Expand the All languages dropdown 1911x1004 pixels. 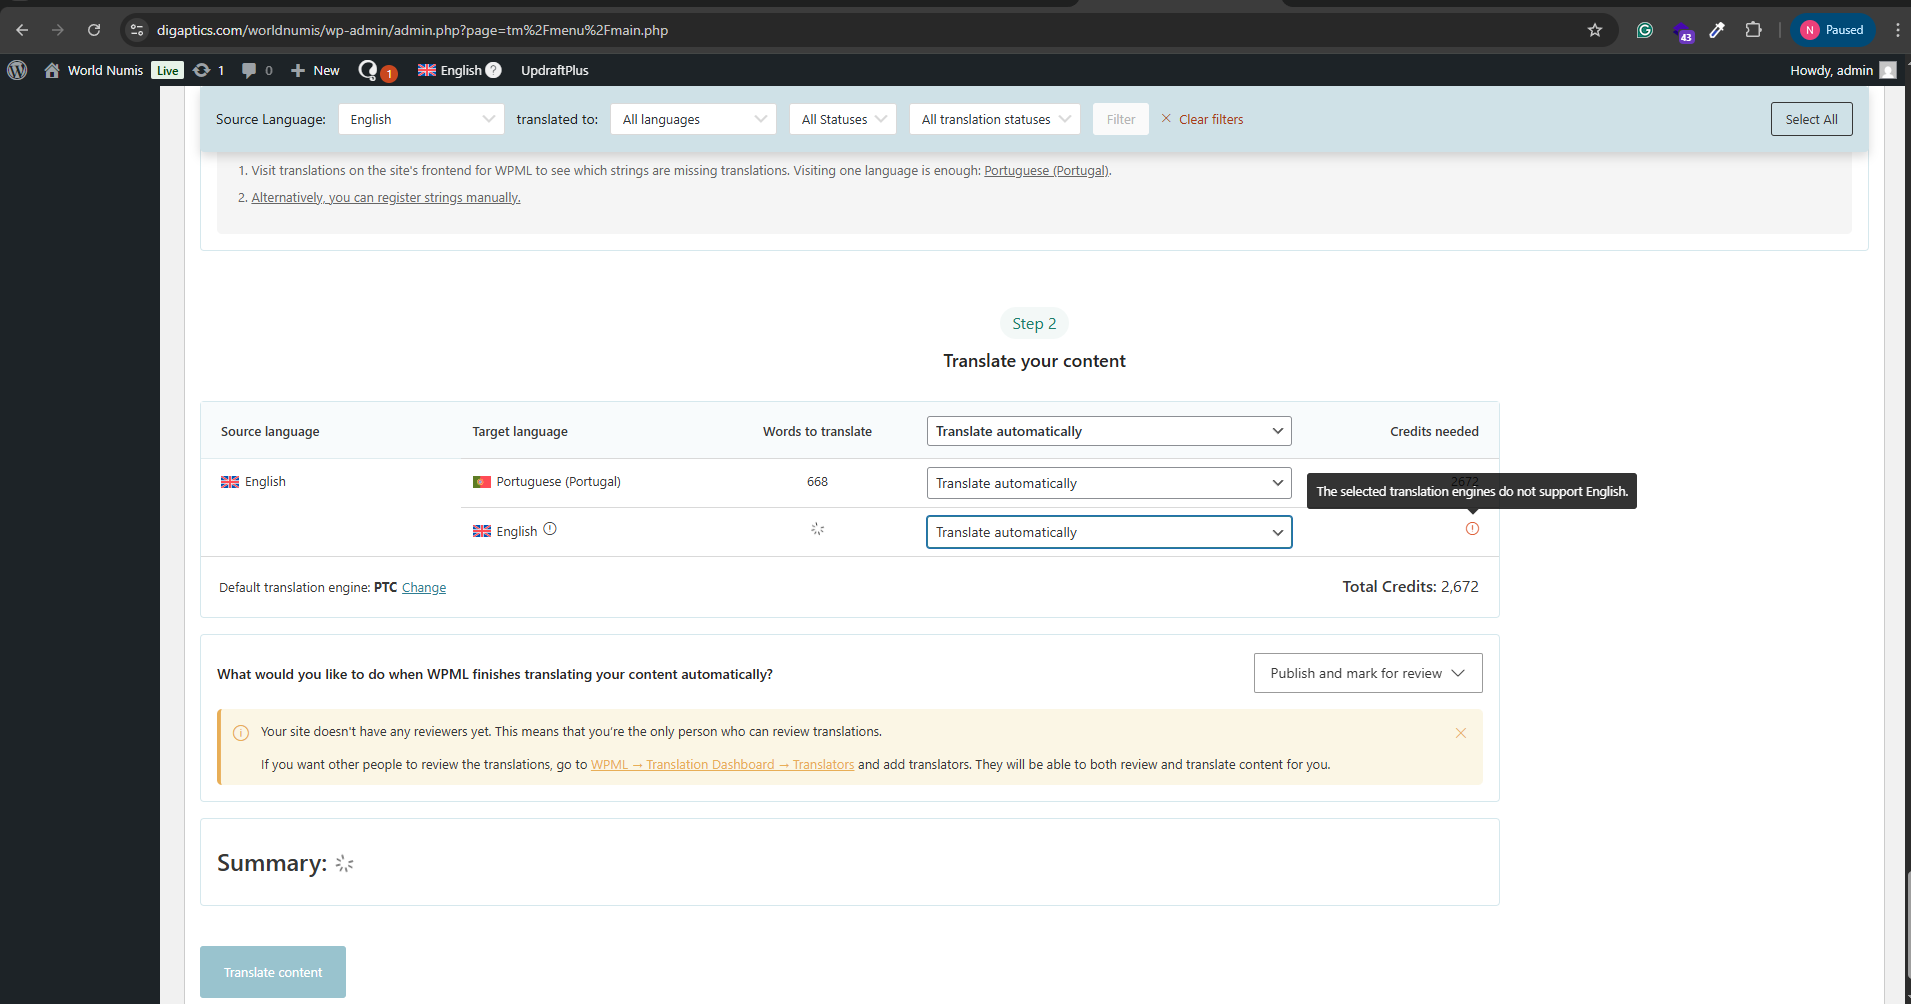coord(693,119)
